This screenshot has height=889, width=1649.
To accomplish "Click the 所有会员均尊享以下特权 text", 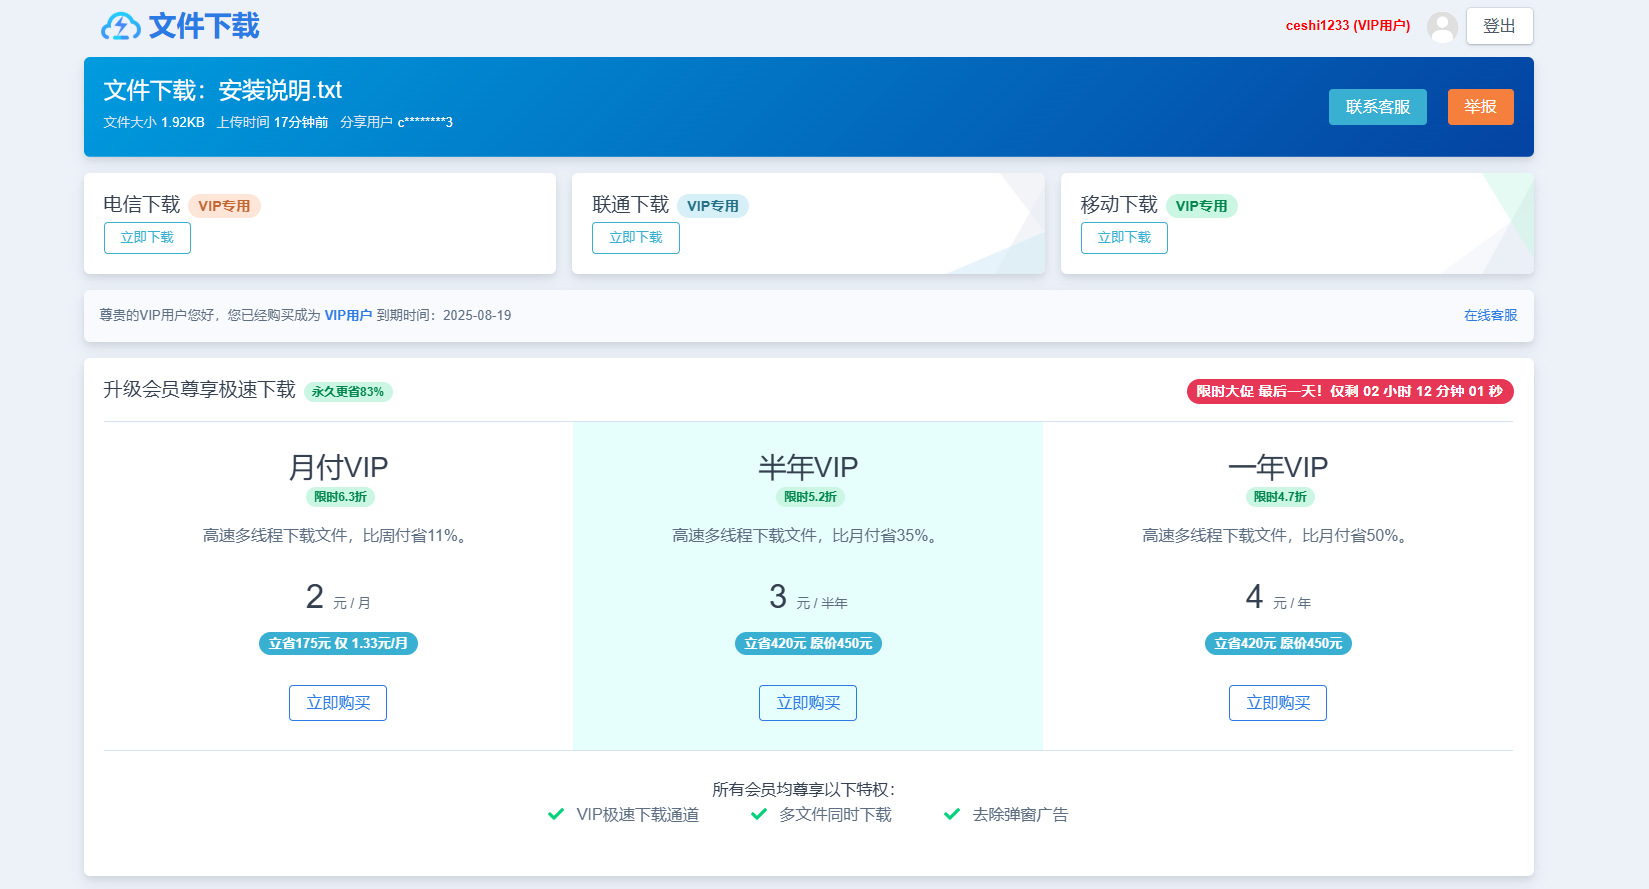I will 804,789.
